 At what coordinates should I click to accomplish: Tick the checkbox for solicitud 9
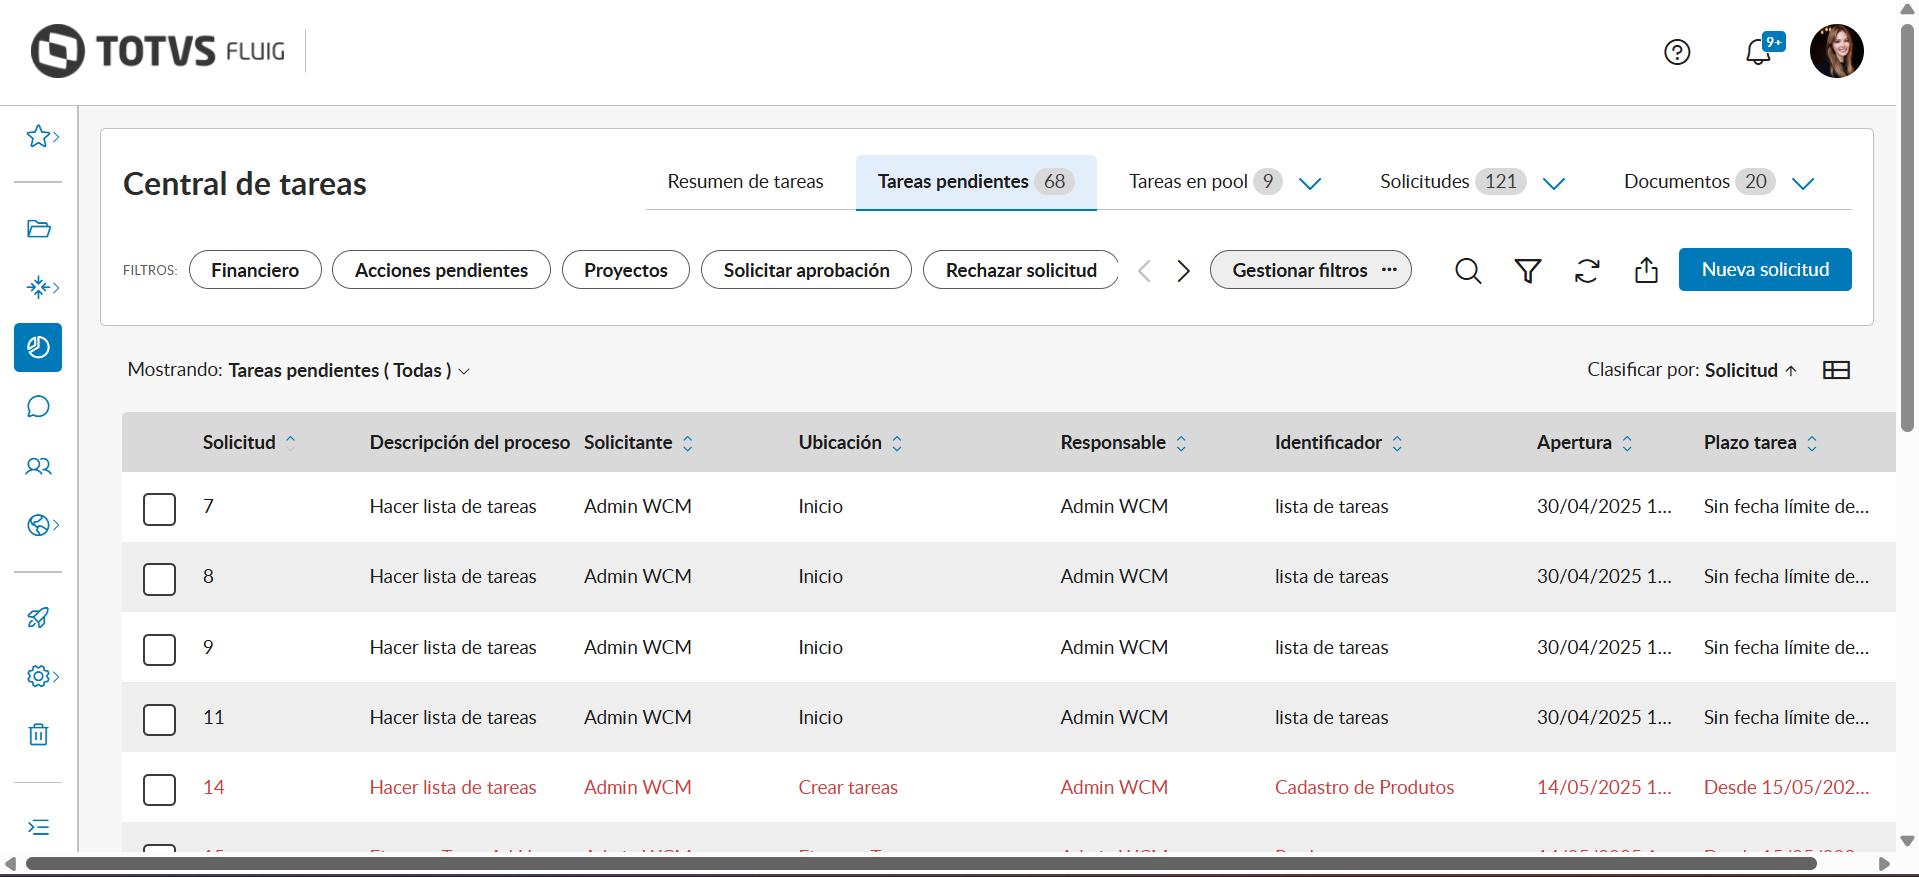point(159,650)
